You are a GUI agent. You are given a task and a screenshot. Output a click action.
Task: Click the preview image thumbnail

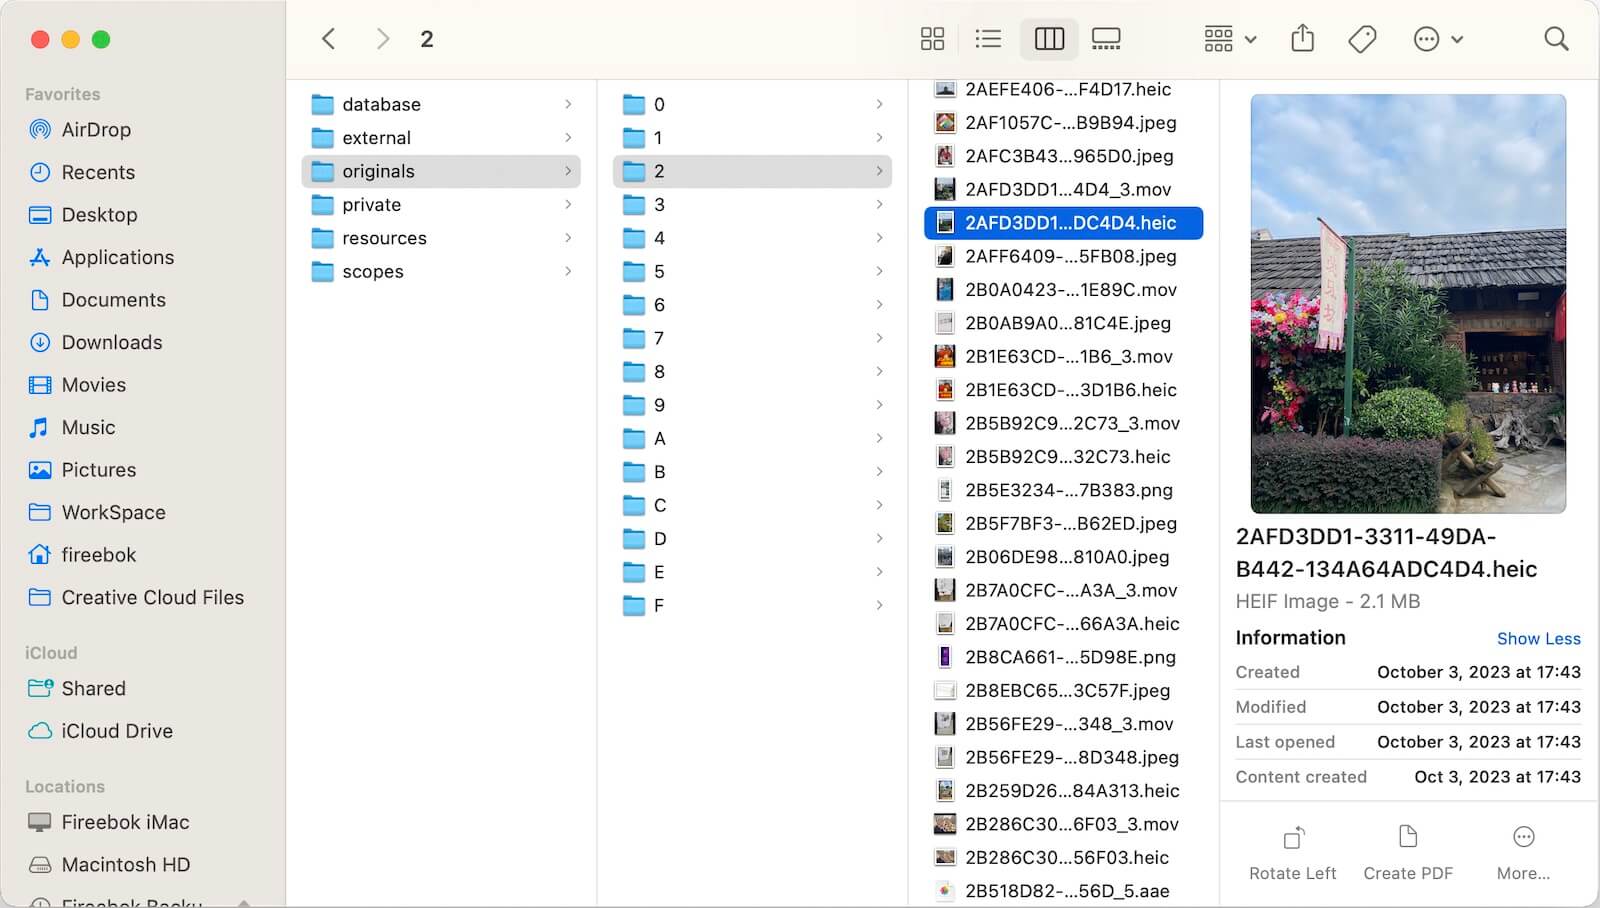pos(1408,303)
